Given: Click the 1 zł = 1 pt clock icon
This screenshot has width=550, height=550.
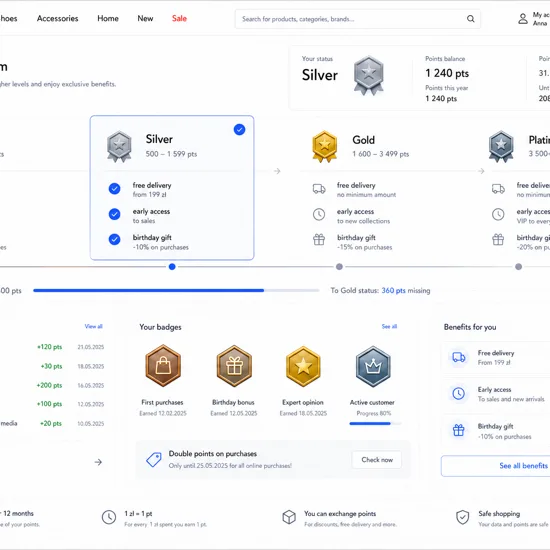Looking at the screenshot, I should [x=109, y=517].
